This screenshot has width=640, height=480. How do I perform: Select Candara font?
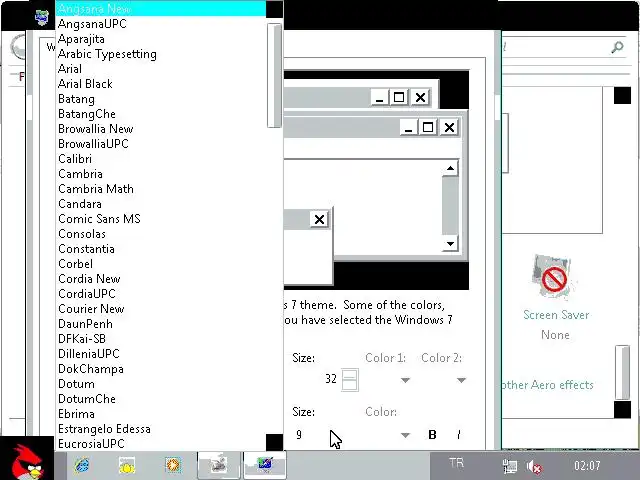coord(161,204)
